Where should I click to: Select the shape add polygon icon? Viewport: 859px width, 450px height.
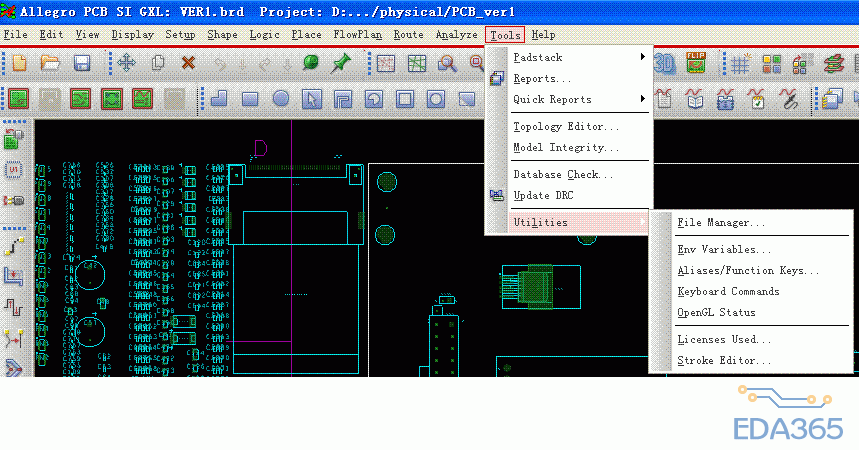219,99
